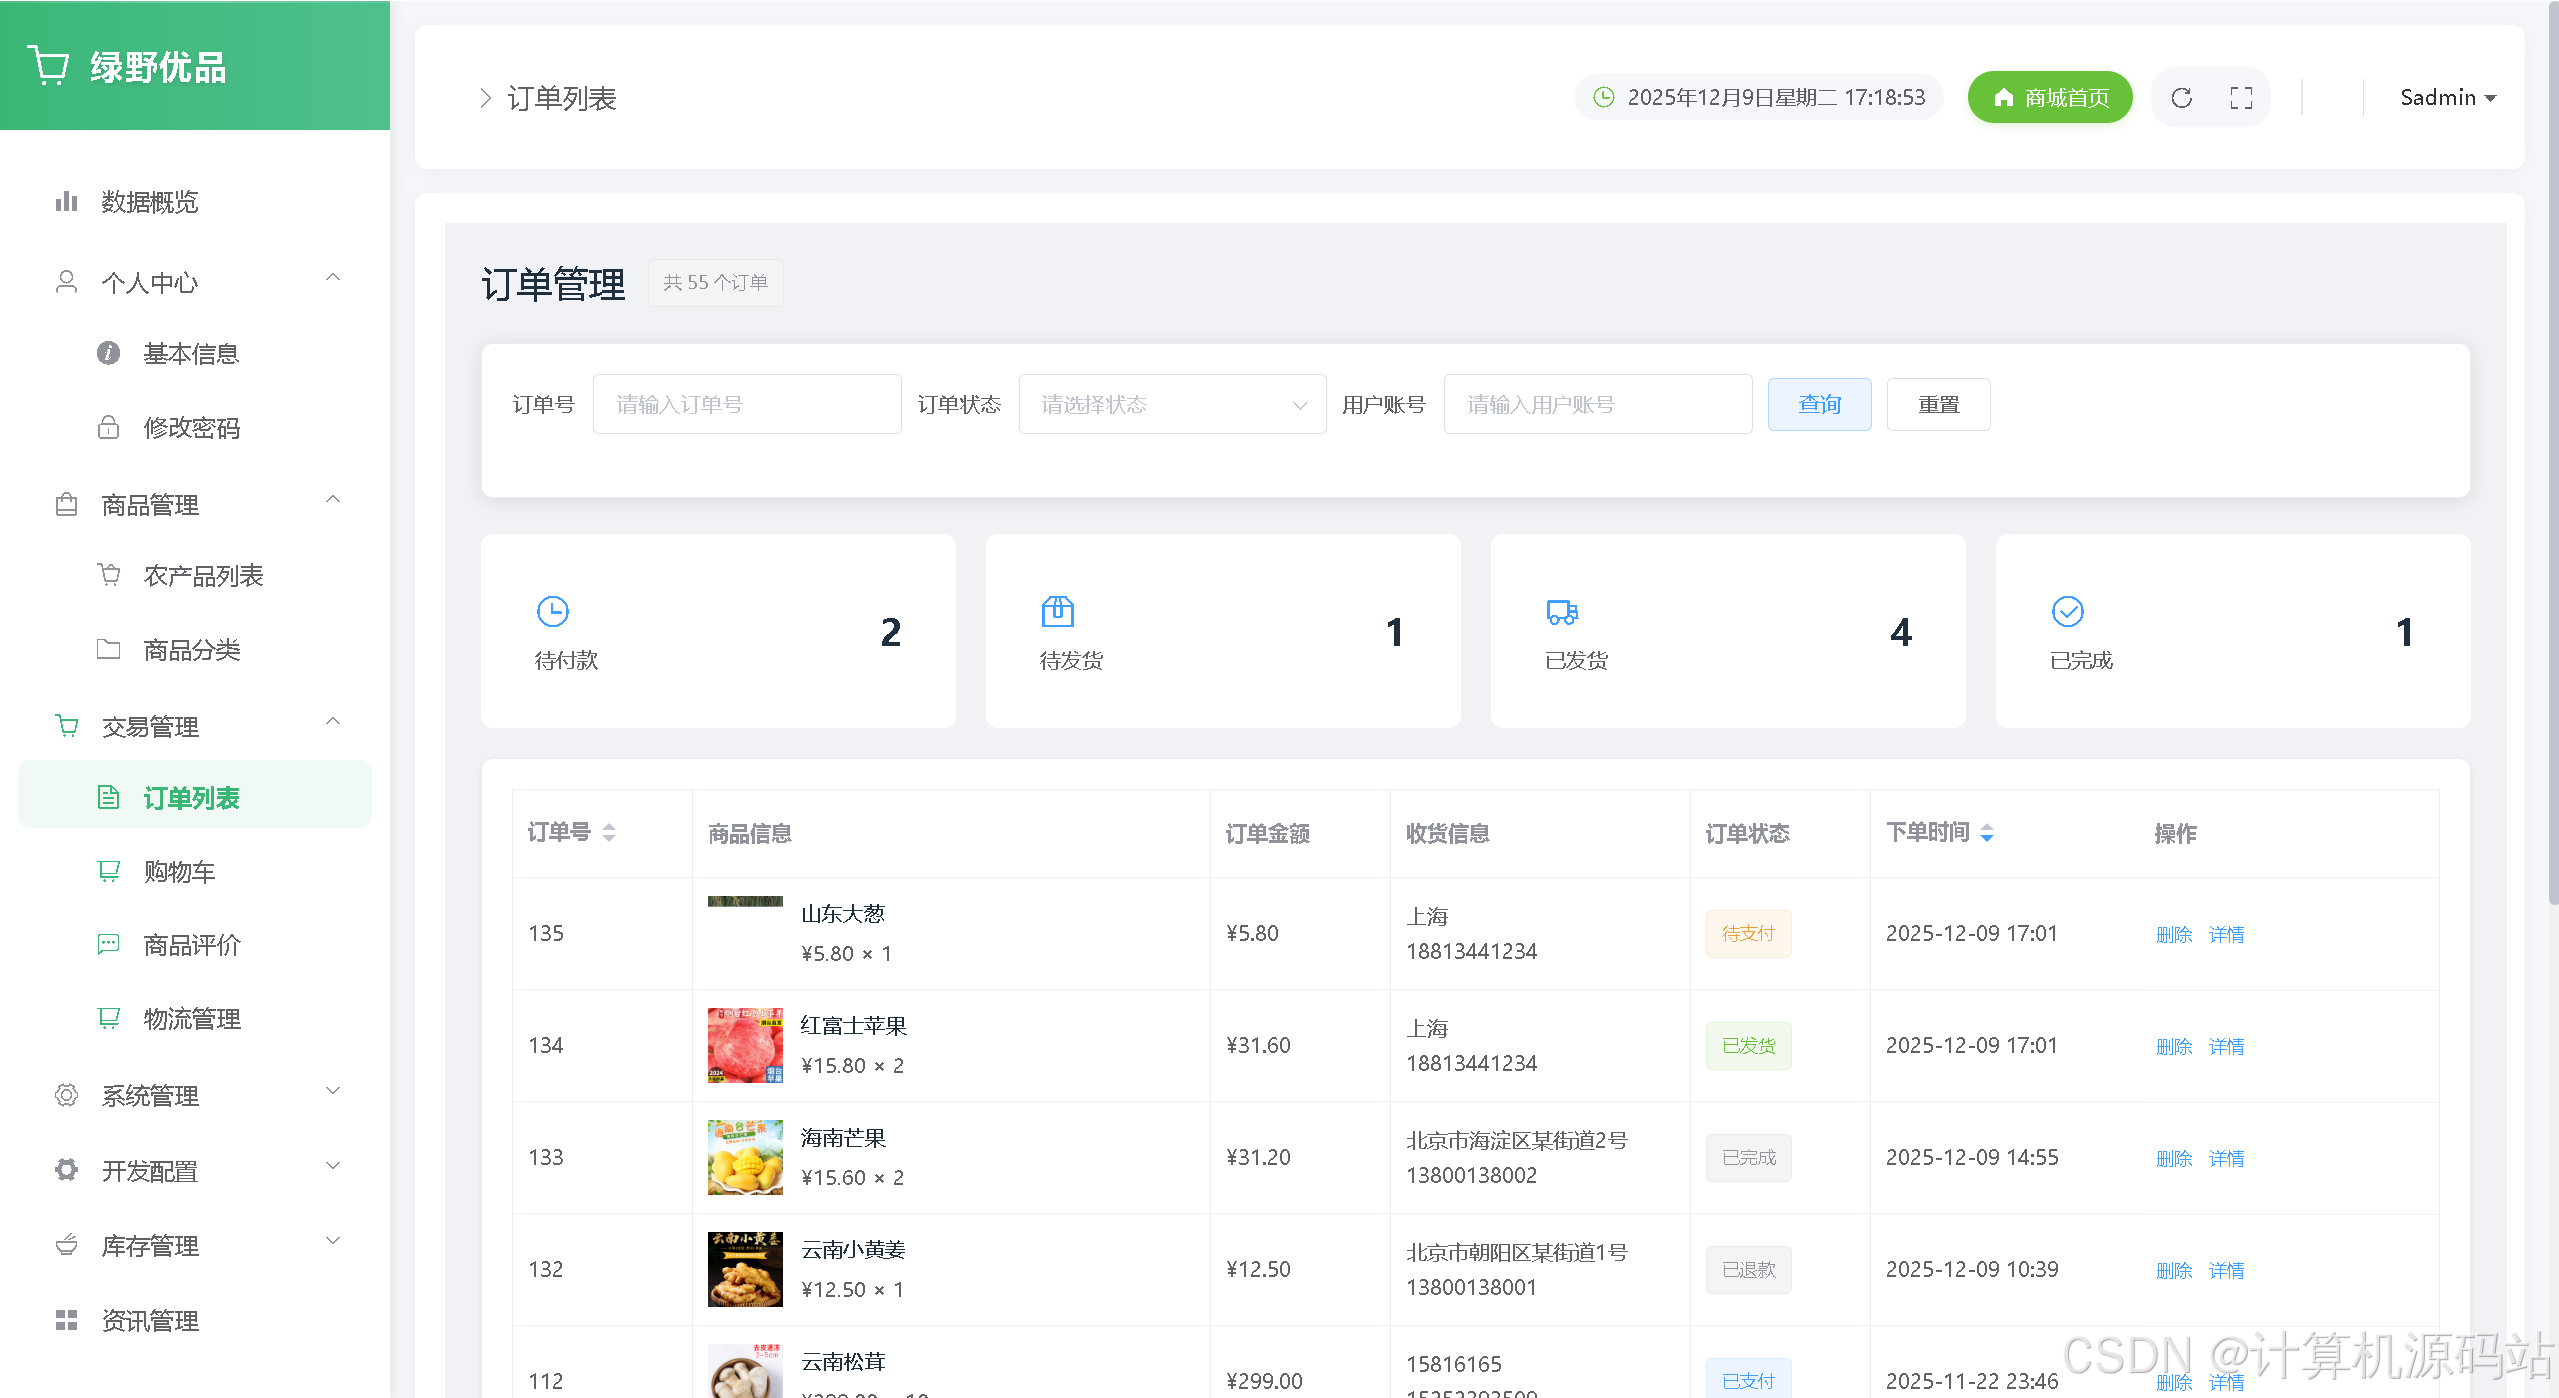The image size is (2559, 1398).
Task: Click the 红富士苹果 product thumbnail
Action: [x=745, y=1045]
